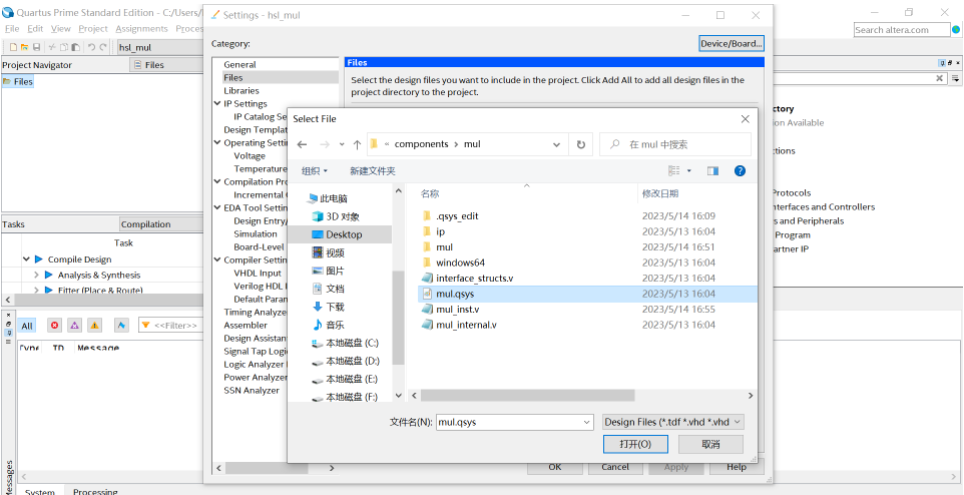Select the mul_internal.v file
The image size is (964, 495).
(x=459, y=325)
